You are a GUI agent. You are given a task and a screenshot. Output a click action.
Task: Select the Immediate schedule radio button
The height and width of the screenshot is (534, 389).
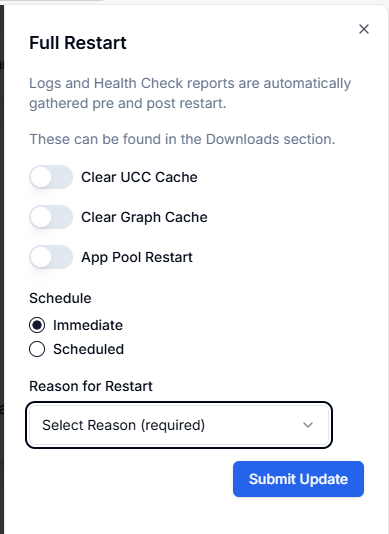click(37, 325)
